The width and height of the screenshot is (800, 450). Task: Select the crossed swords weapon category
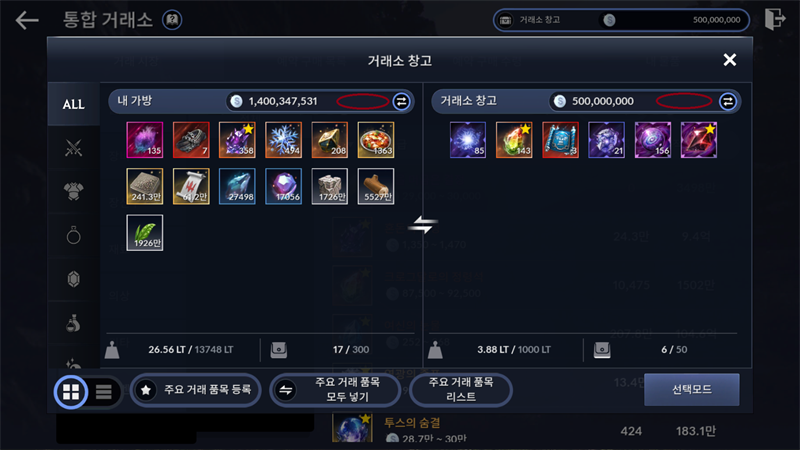coord(73,148)
